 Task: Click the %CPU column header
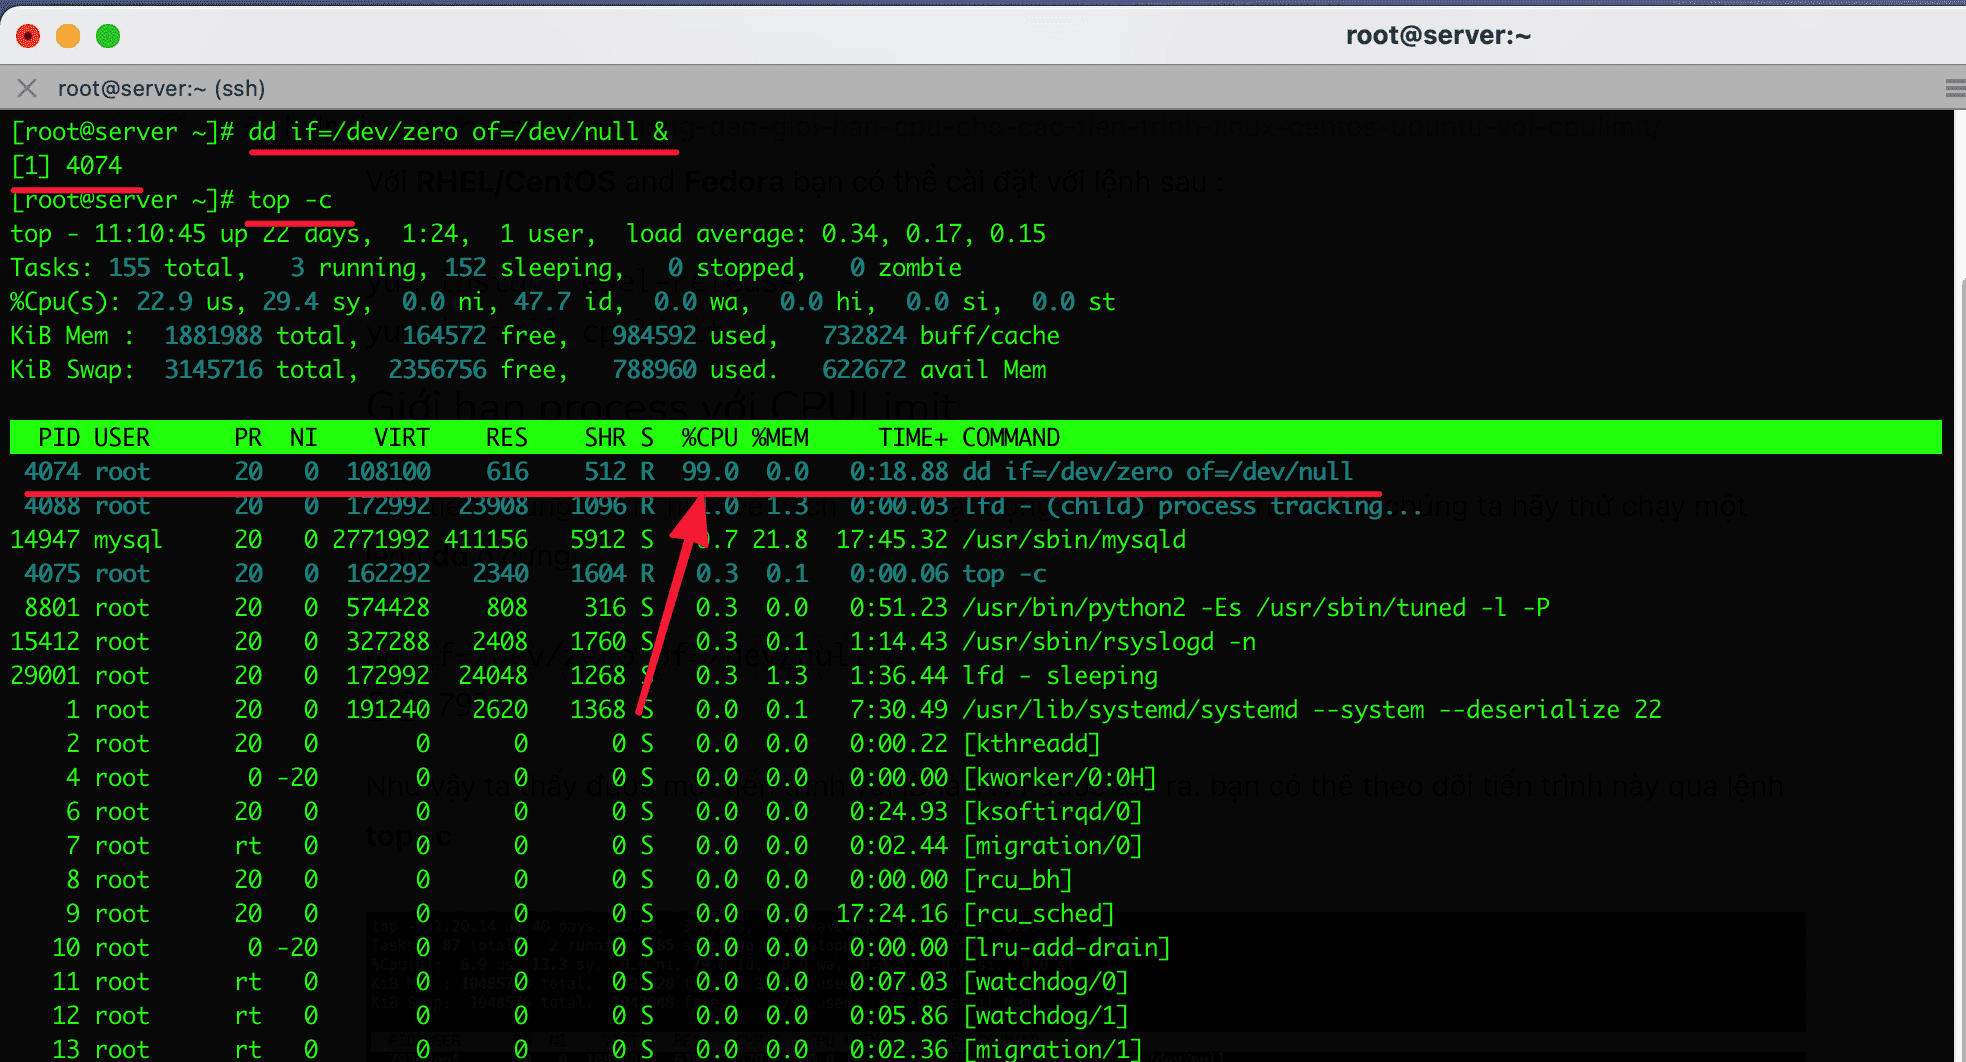[x=709, y=437]
